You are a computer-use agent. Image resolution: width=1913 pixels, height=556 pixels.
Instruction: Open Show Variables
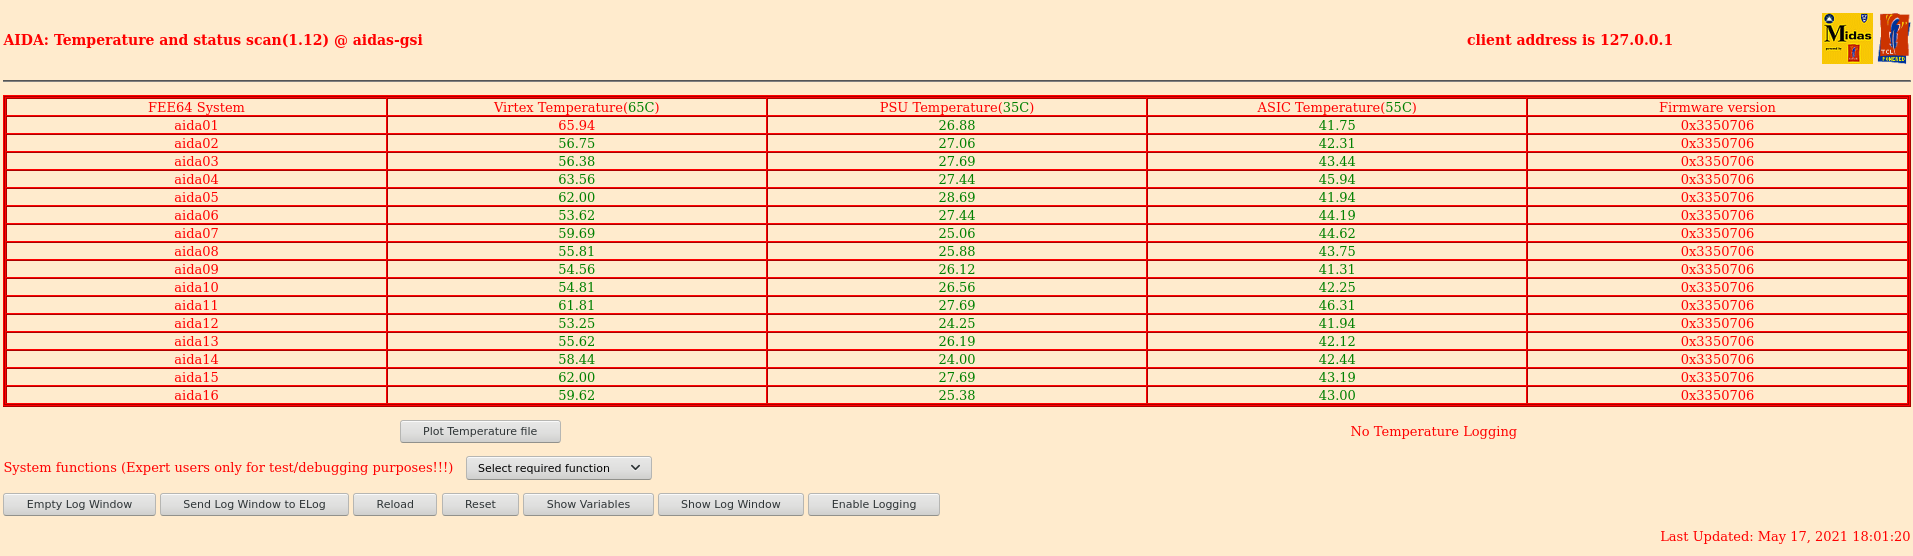tap(588, 504)
